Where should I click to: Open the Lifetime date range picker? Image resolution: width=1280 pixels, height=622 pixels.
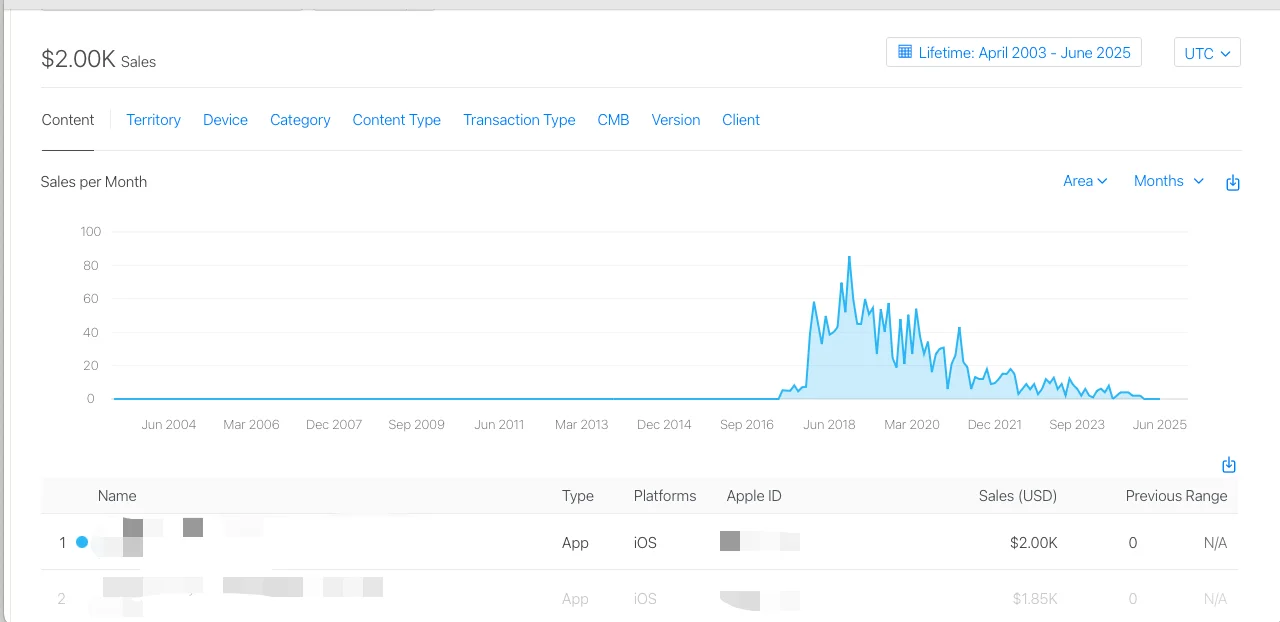pyautogui.click(x=1013, y=53)
